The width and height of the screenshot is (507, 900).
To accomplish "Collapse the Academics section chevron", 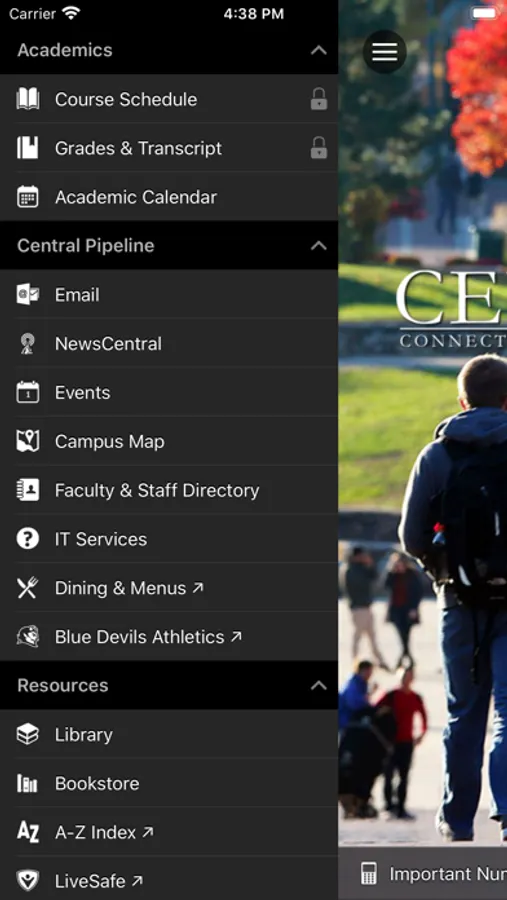I will click(x=319, y=51).
